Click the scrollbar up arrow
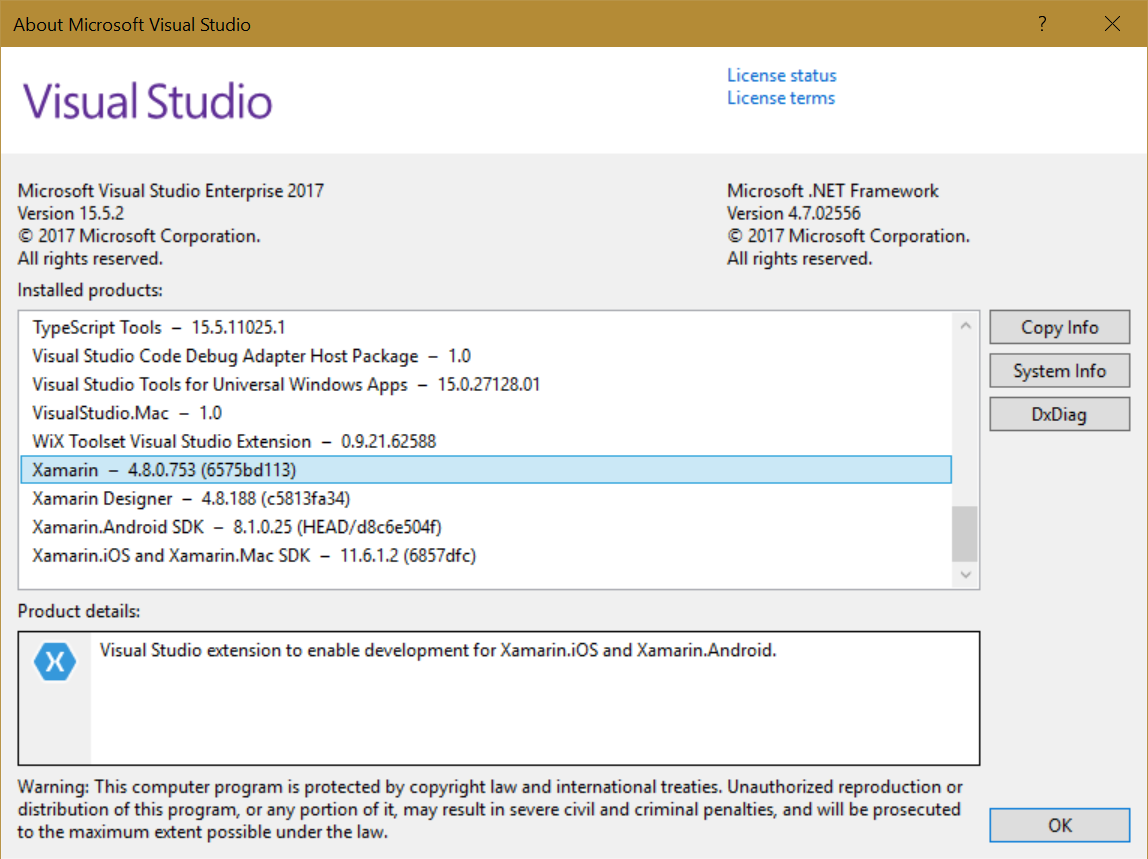 click(964, 324)
